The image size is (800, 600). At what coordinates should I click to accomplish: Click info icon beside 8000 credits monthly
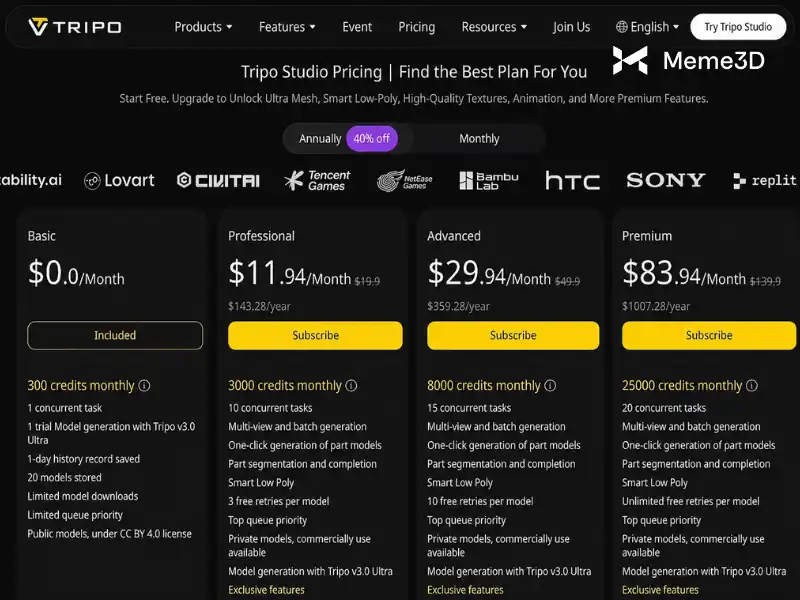(x=550, y=386)
